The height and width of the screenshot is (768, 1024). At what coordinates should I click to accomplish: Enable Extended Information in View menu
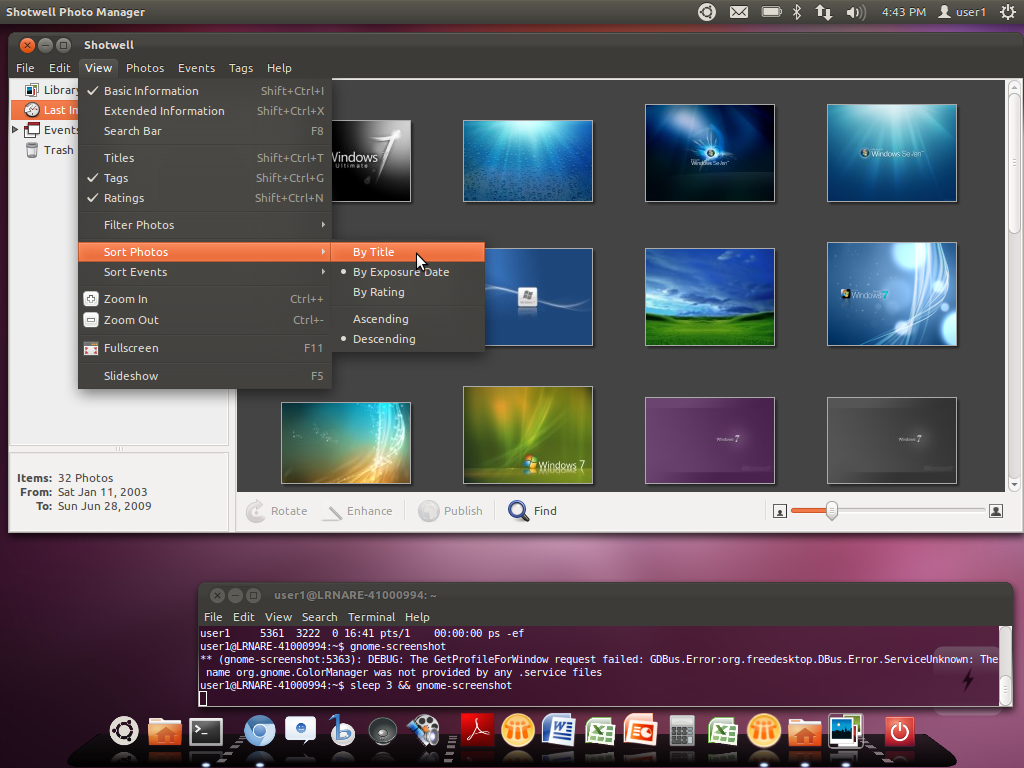pos(204,111)
